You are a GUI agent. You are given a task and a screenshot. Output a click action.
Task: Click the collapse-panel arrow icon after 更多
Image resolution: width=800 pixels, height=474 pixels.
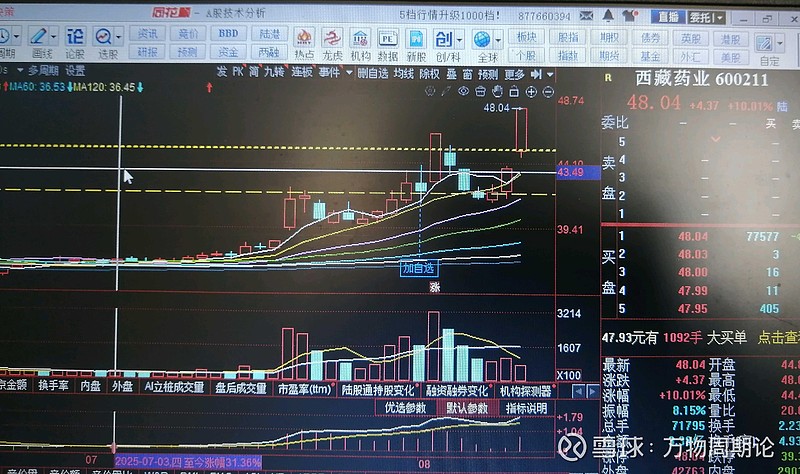pos(536,74)
